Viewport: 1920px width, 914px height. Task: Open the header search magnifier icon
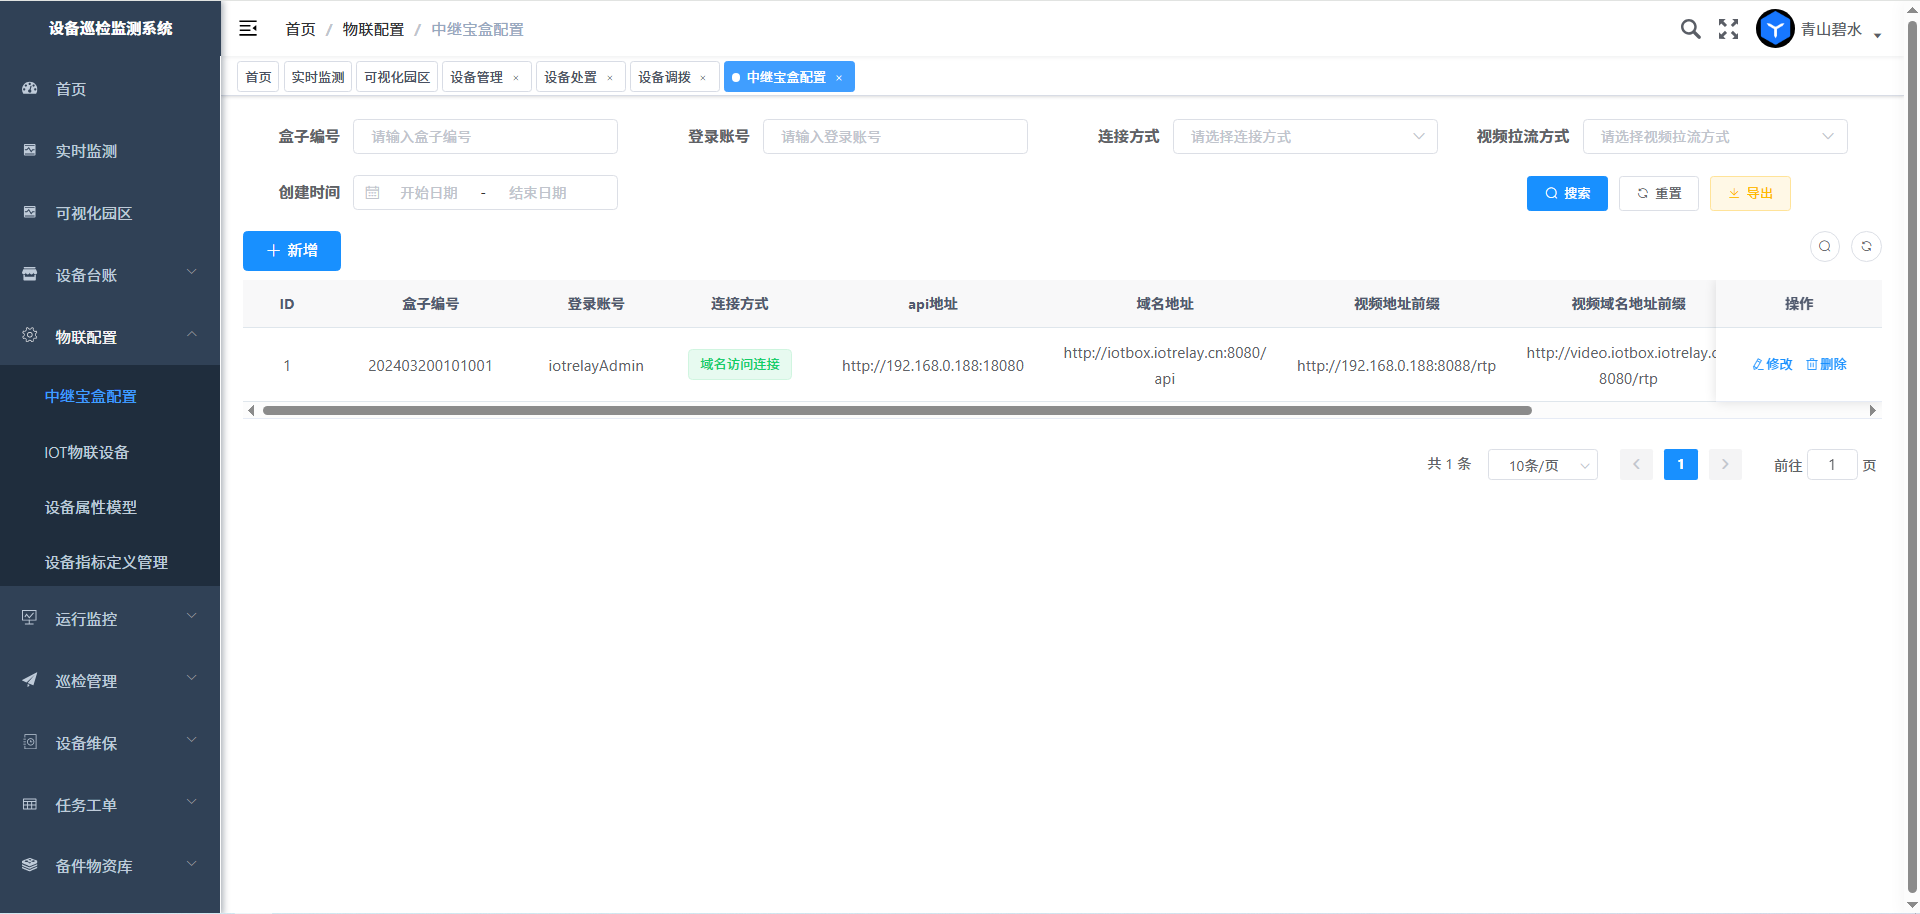[x=1690, y=29]
